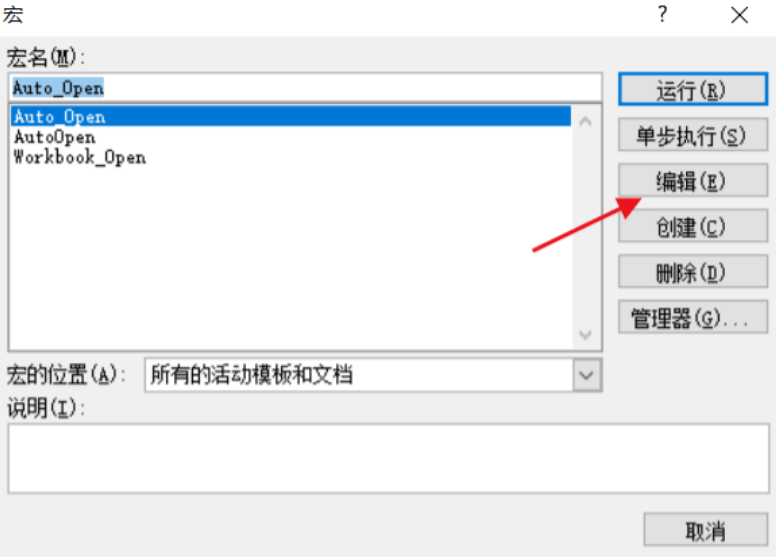Click the 创建 create button
Image resolution: width=776 pixels, height=557 pixels.
tap(693, 226)
